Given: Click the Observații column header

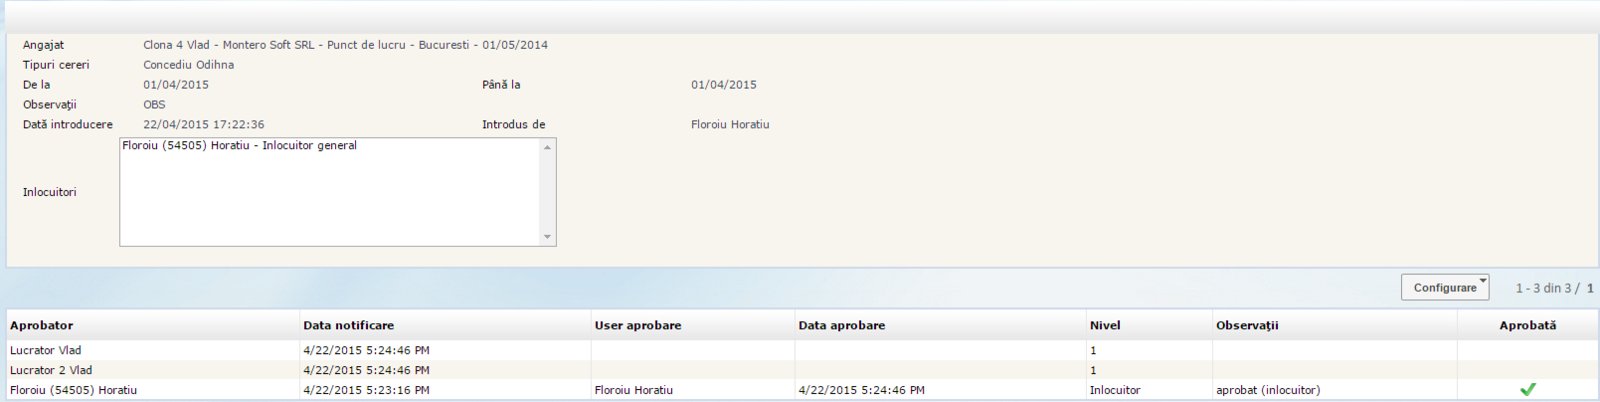Looking at the screenshot, I should (x=1247, y=326).
